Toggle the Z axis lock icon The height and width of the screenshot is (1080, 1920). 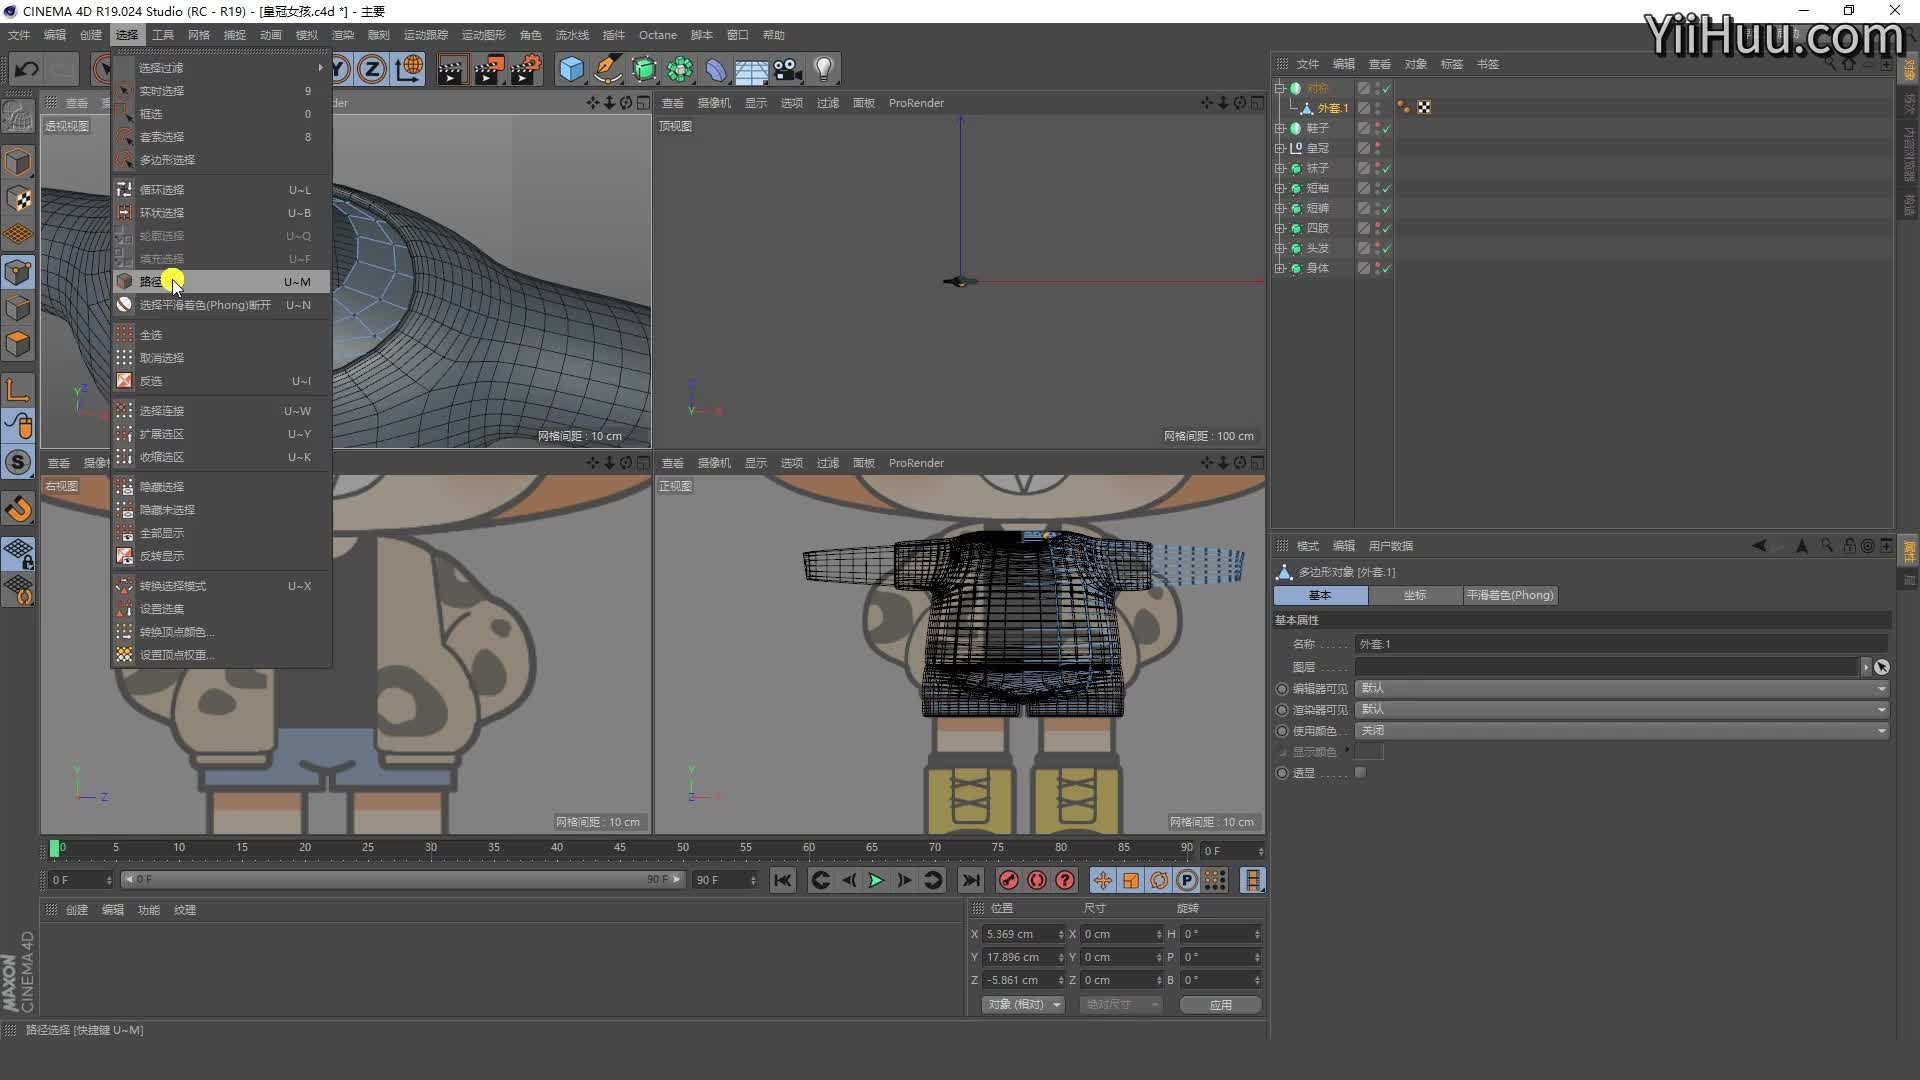tap(372, 69)
